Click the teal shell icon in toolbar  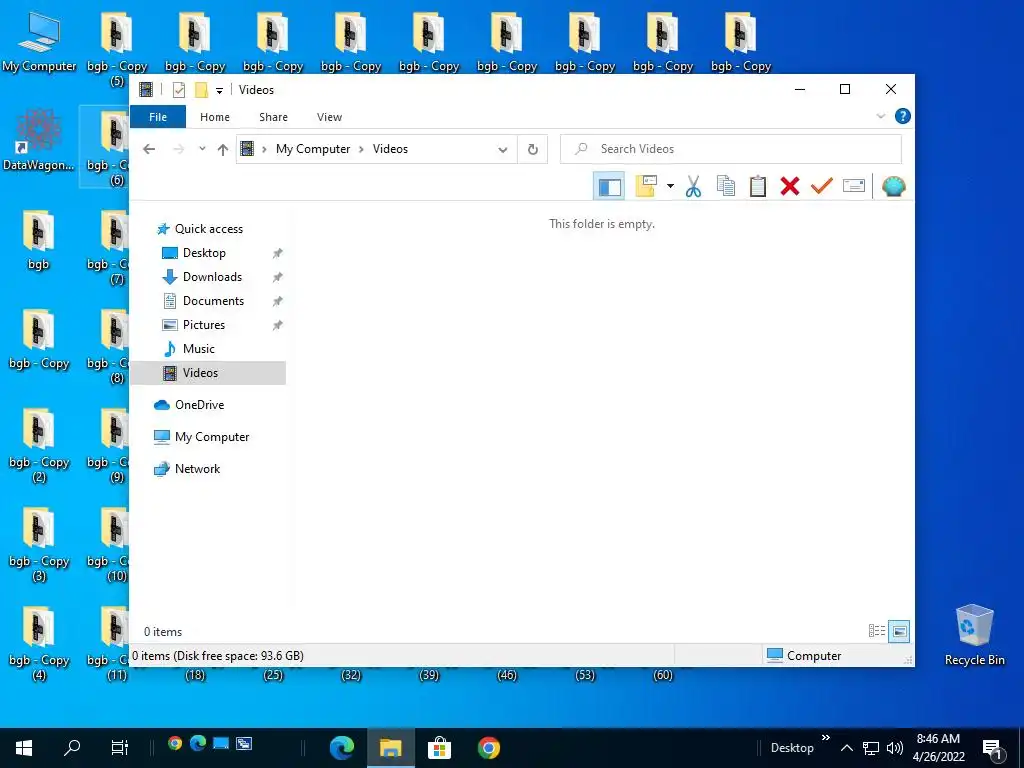(x=893, y=187)
